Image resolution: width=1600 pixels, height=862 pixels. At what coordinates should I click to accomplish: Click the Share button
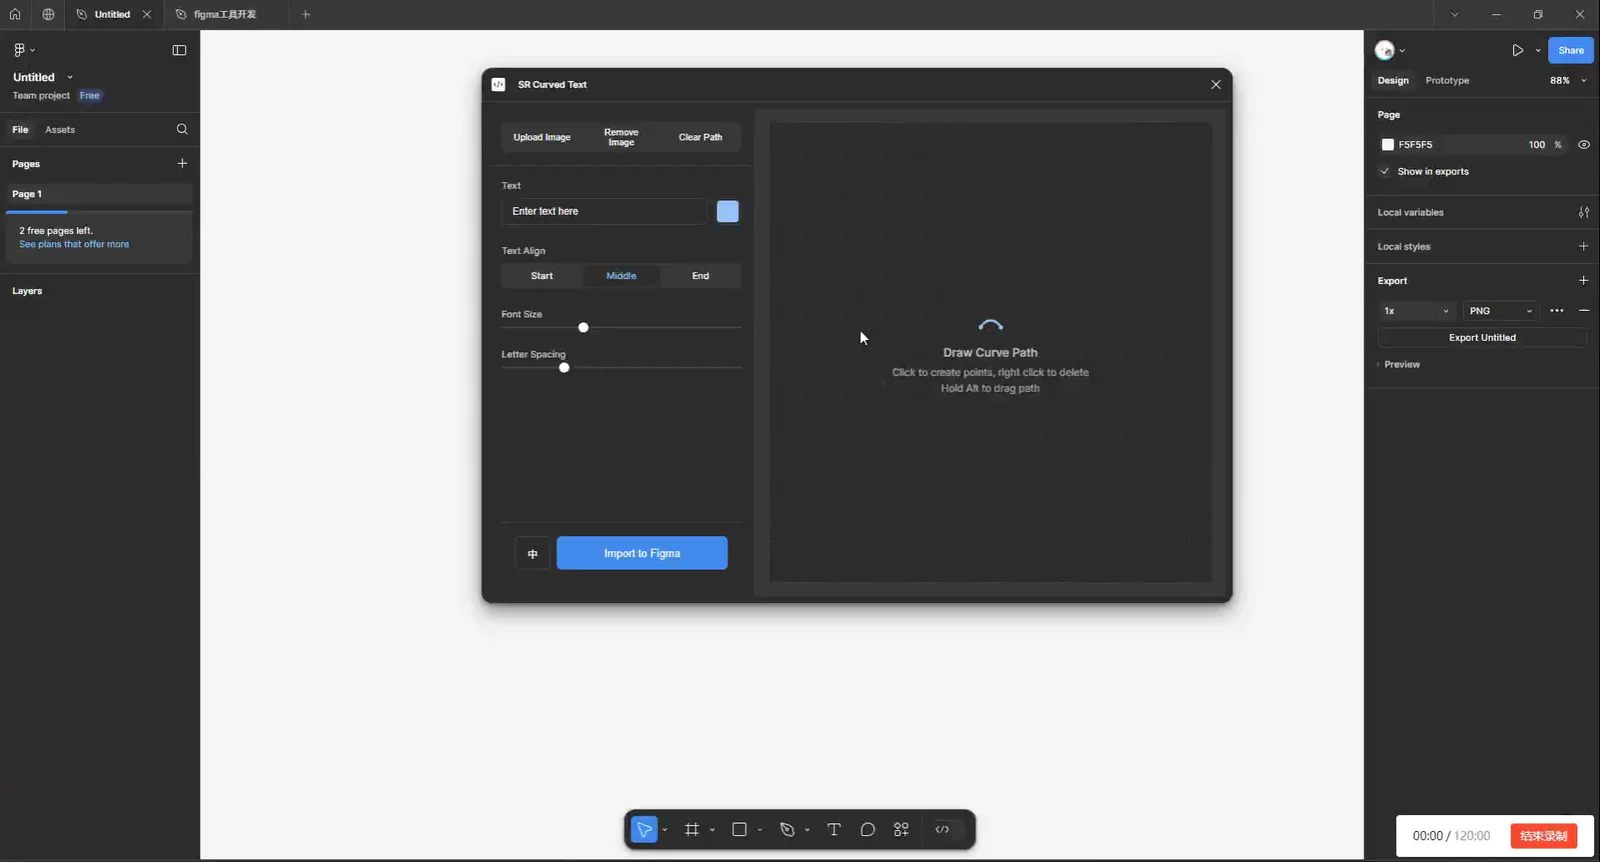coord(1571,50)
